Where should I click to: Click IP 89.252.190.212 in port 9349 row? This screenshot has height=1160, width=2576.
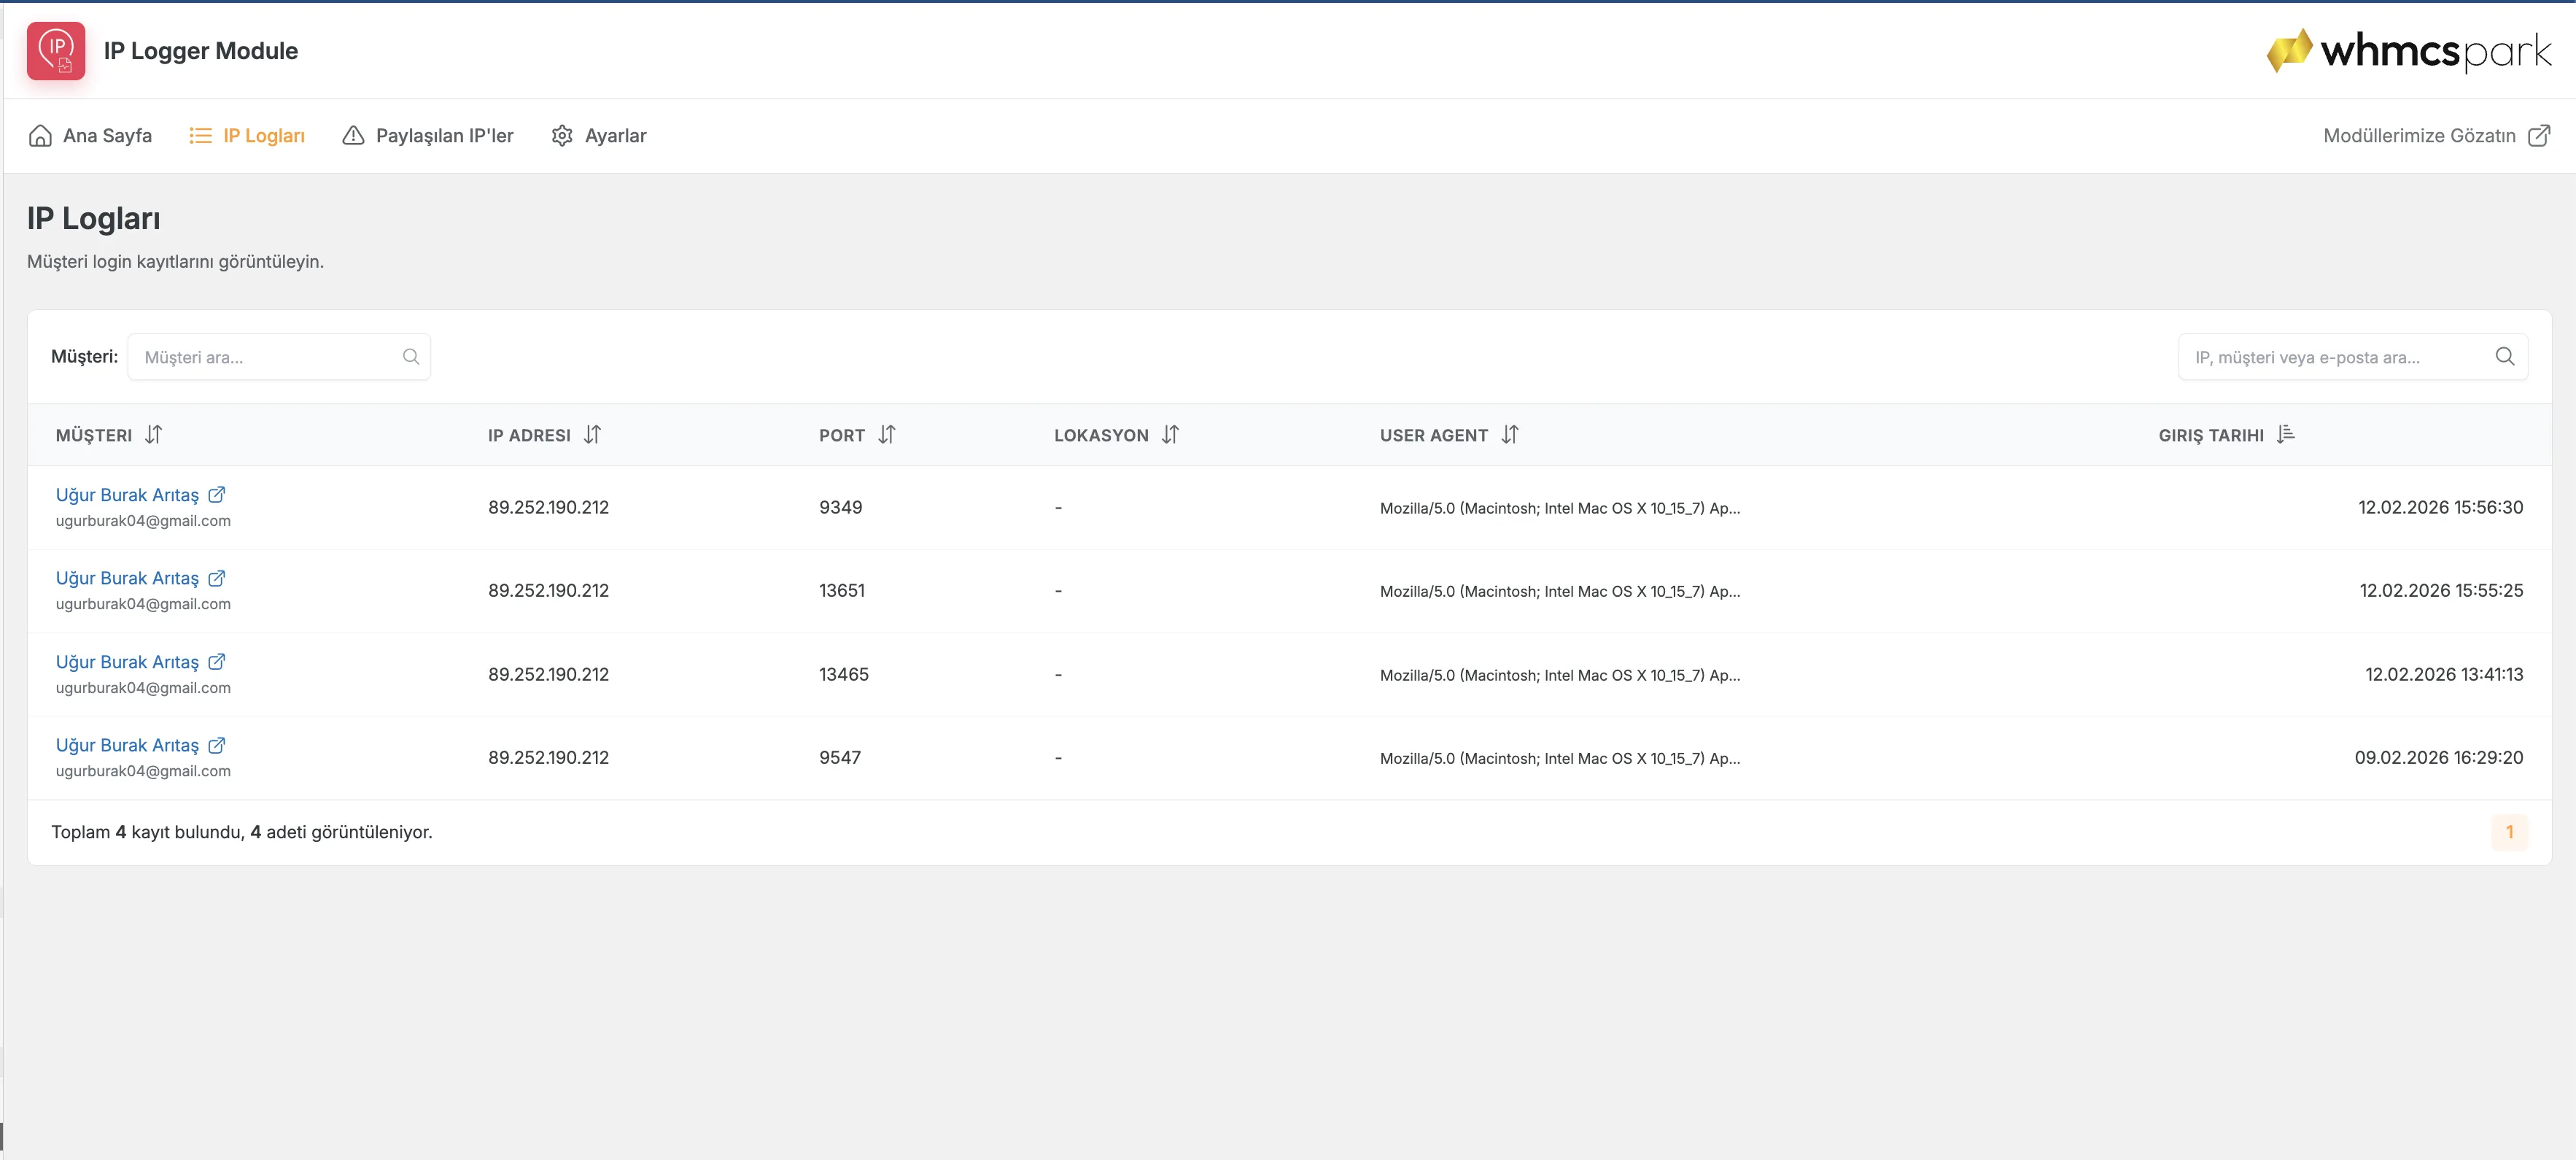(x=548, y=507)
